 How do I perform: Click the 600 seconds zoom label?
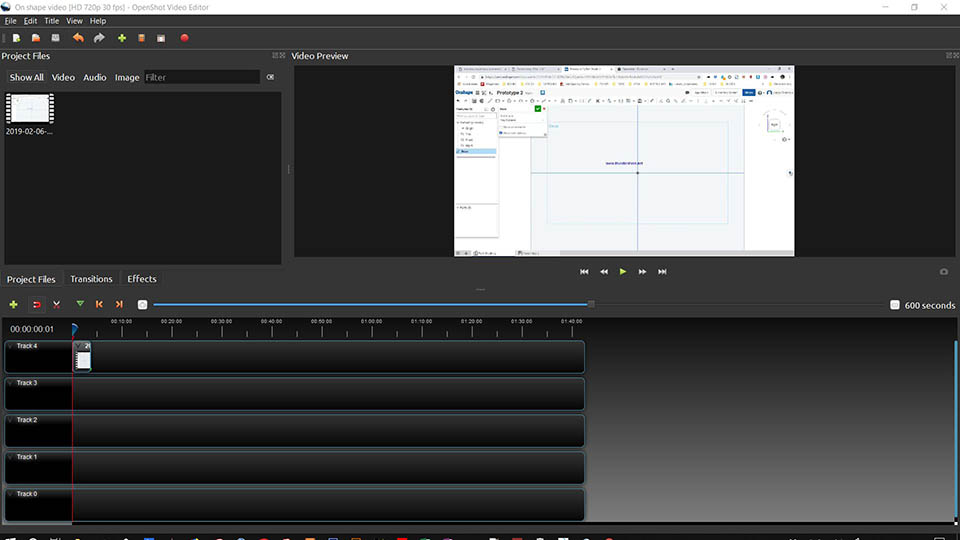click(929, 305)
